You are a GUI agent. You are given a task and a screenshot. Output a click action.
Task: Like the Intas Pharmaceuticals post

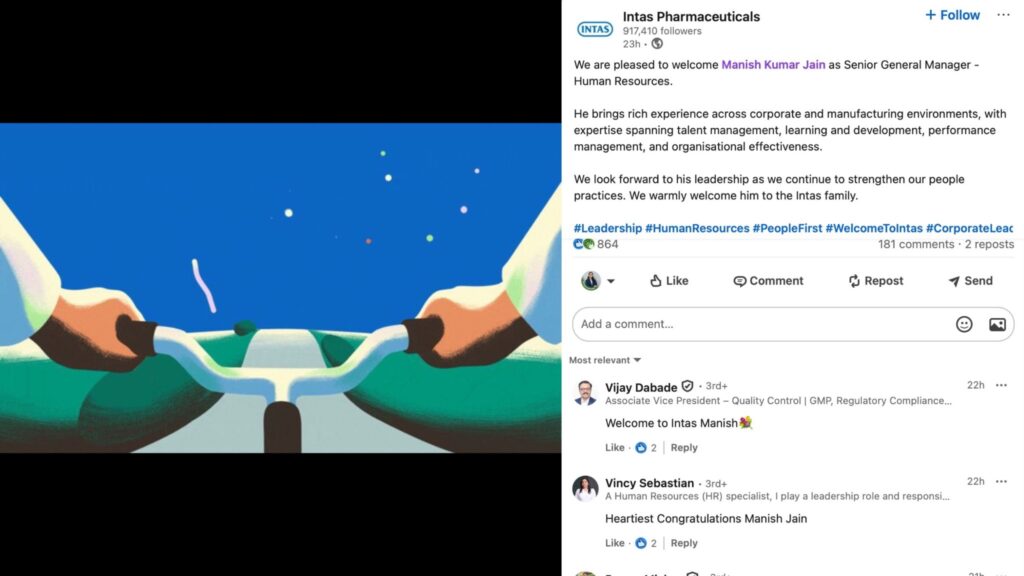click(x=669, y=281)
